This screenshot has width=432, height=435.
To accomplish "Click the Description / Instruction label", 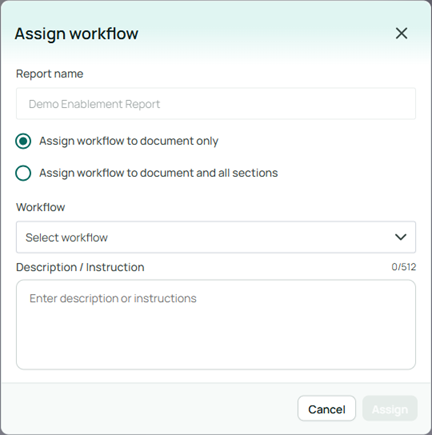I will coord(80,267).
